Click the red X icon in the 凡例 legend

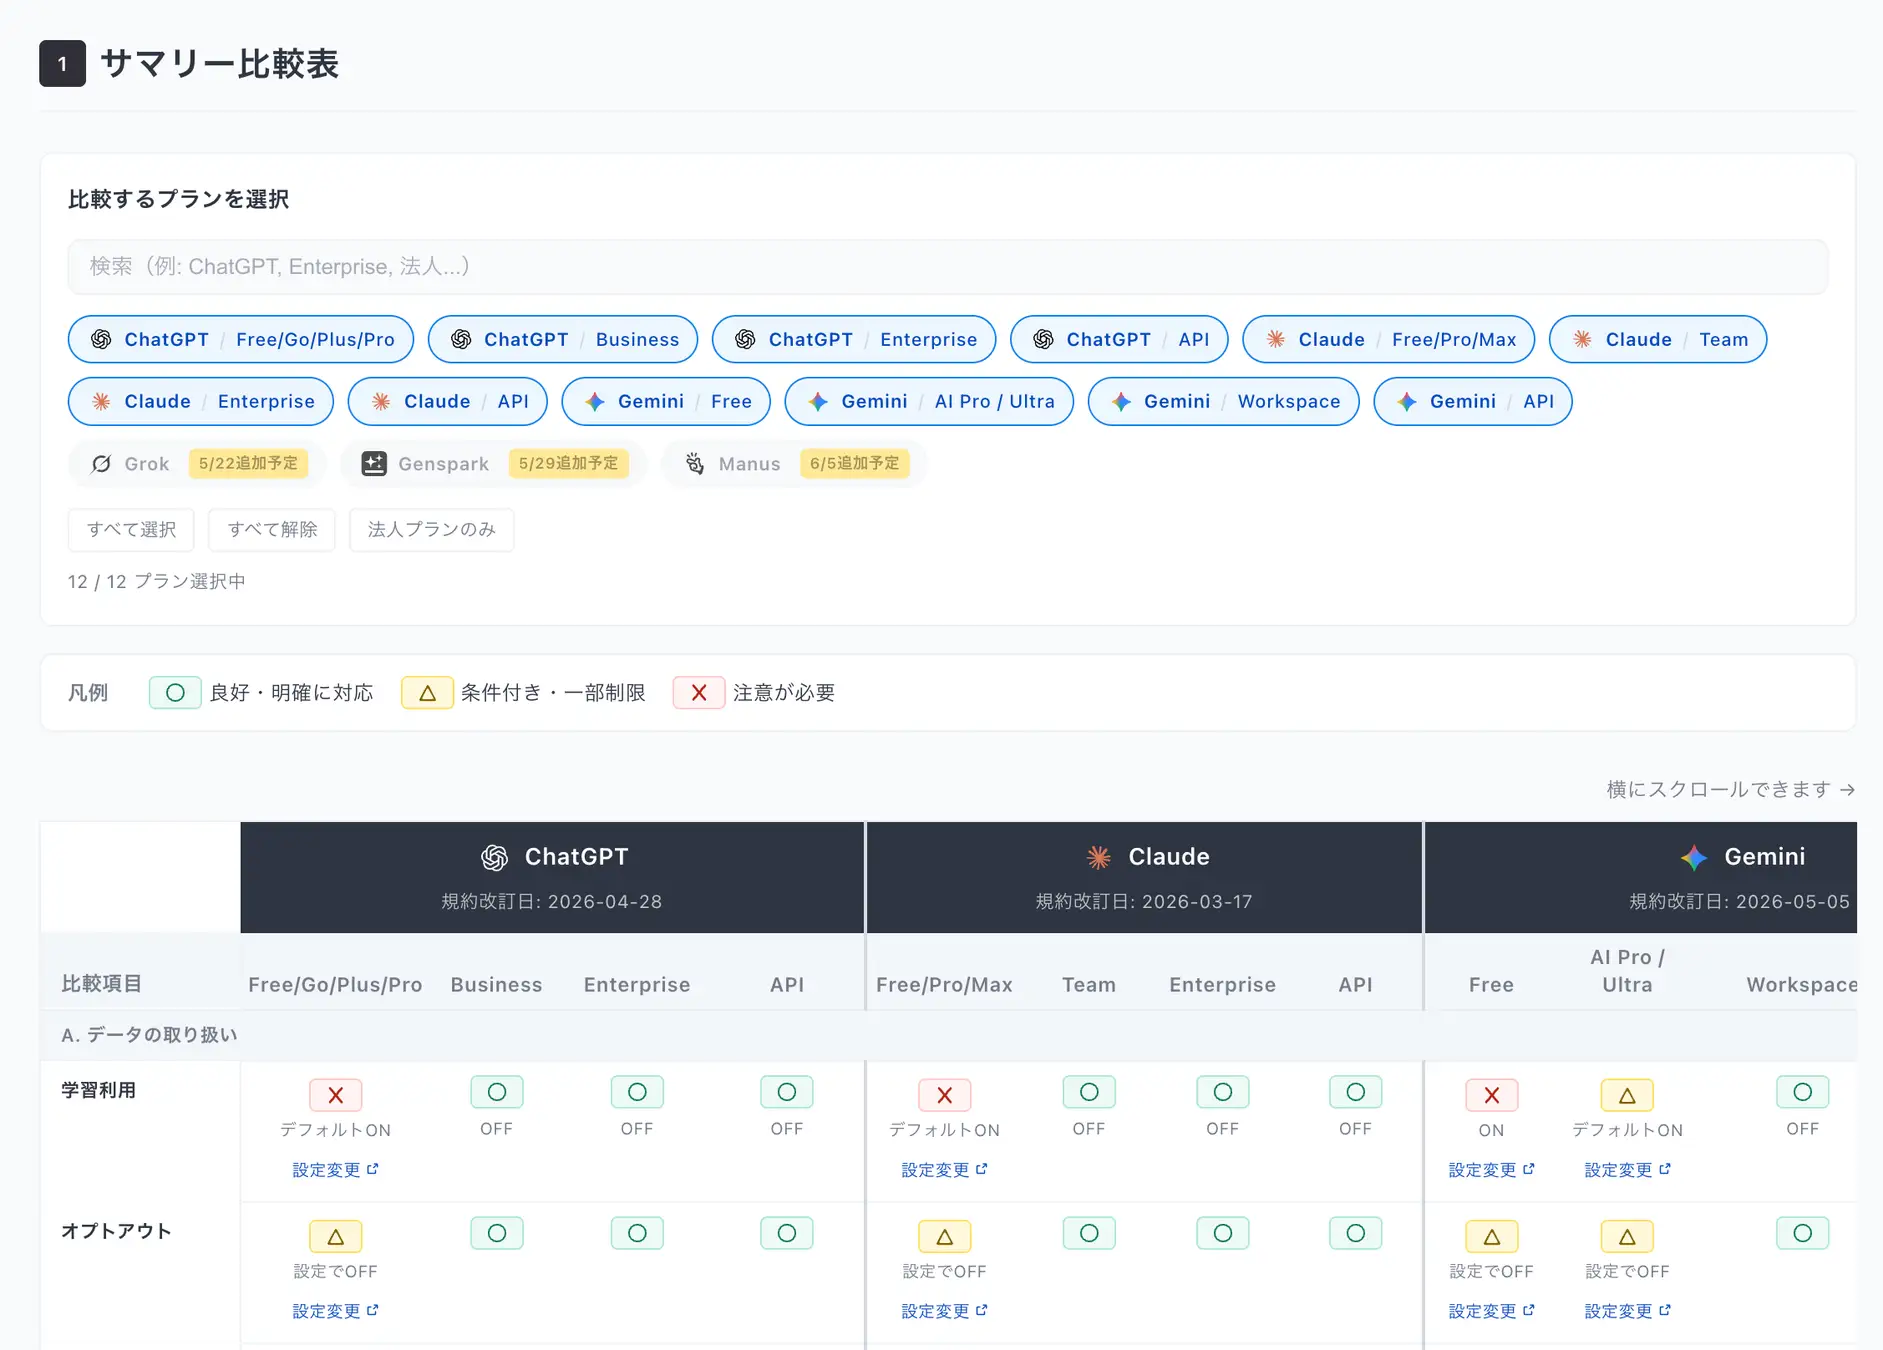[699, 692]
